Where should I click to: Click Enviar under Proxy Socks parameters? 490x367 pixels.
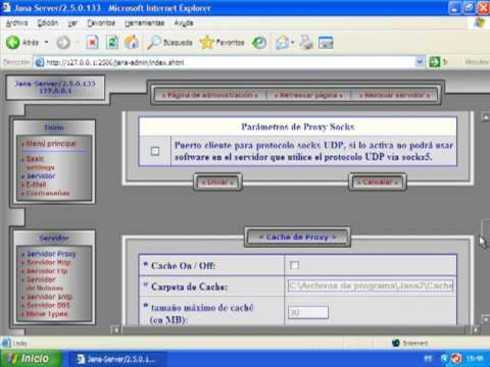(x=218, y=182)
